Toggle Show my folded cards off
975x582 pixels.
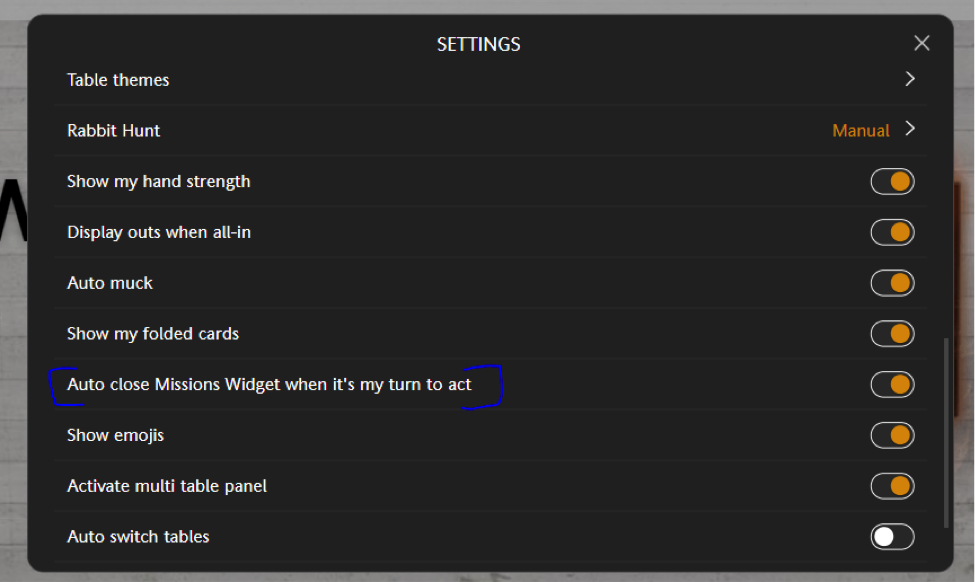892,334
